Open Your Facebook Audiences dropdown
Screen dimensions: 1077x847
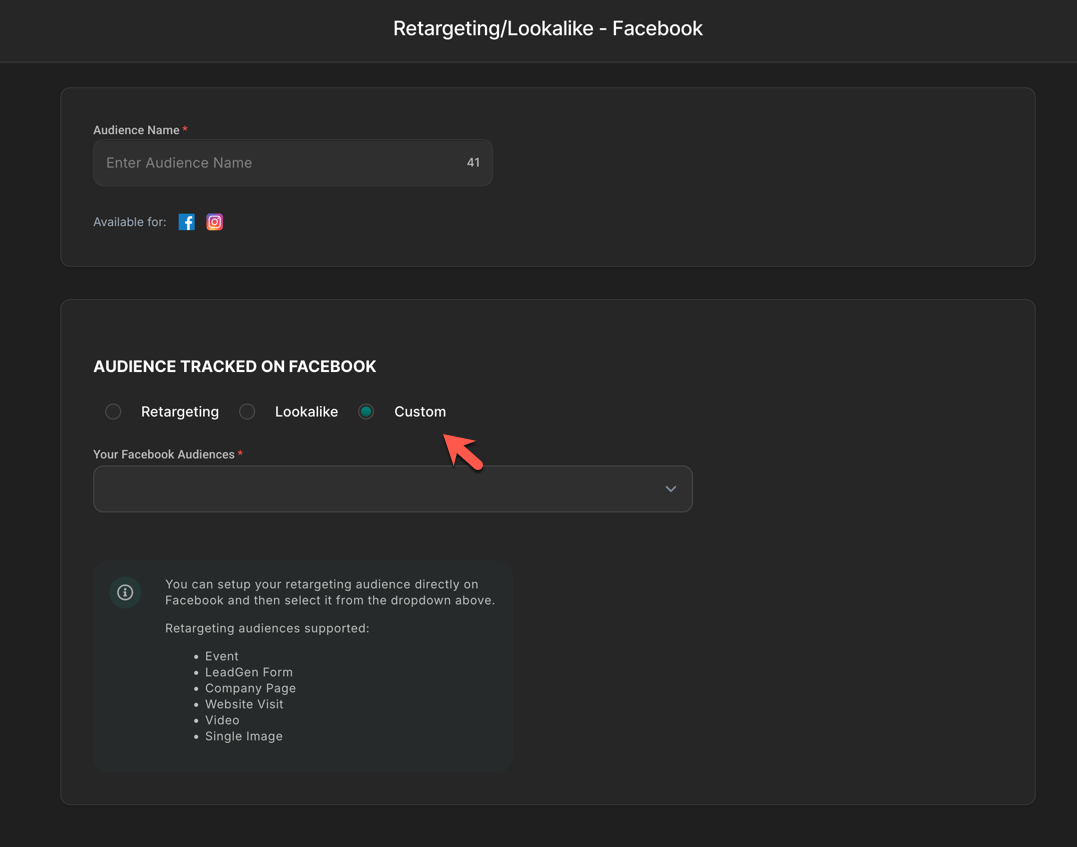click(x=380, y=489)
